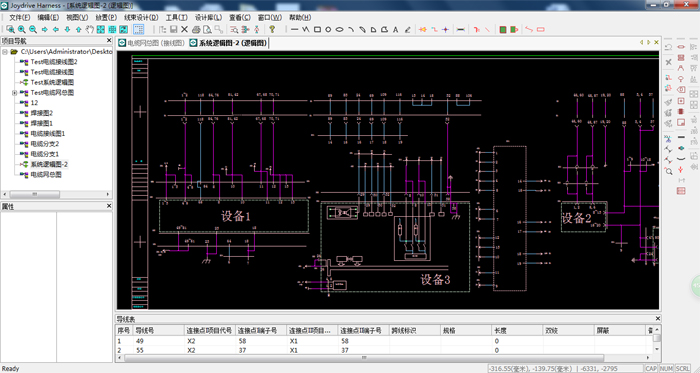Close the 项目导航 panel
The image size is (700, 373).
109,41
